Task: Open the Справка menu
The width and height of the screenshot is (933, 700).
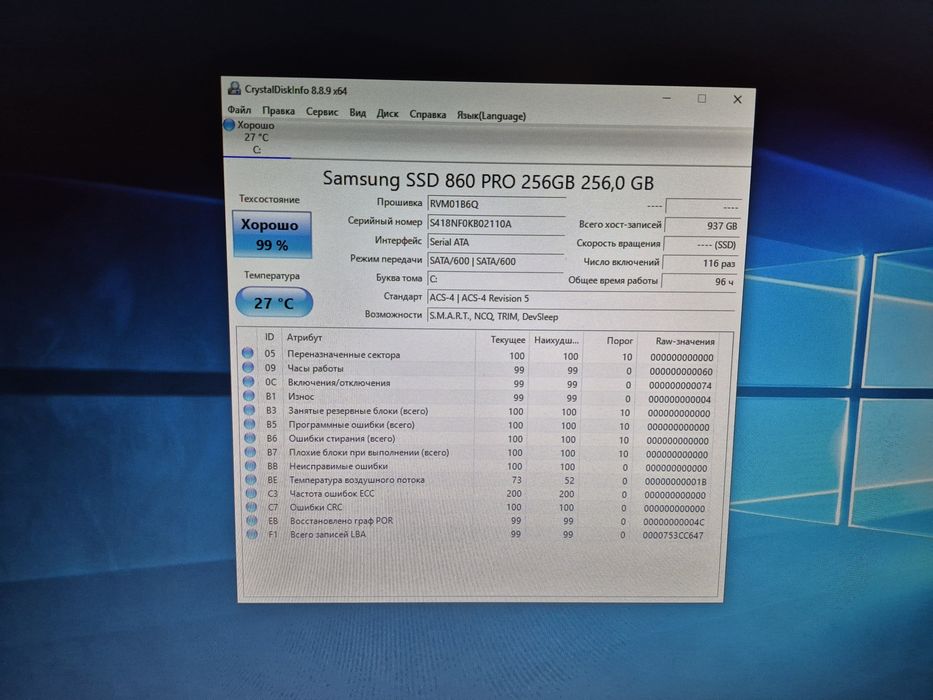Action: coord(428,114)
